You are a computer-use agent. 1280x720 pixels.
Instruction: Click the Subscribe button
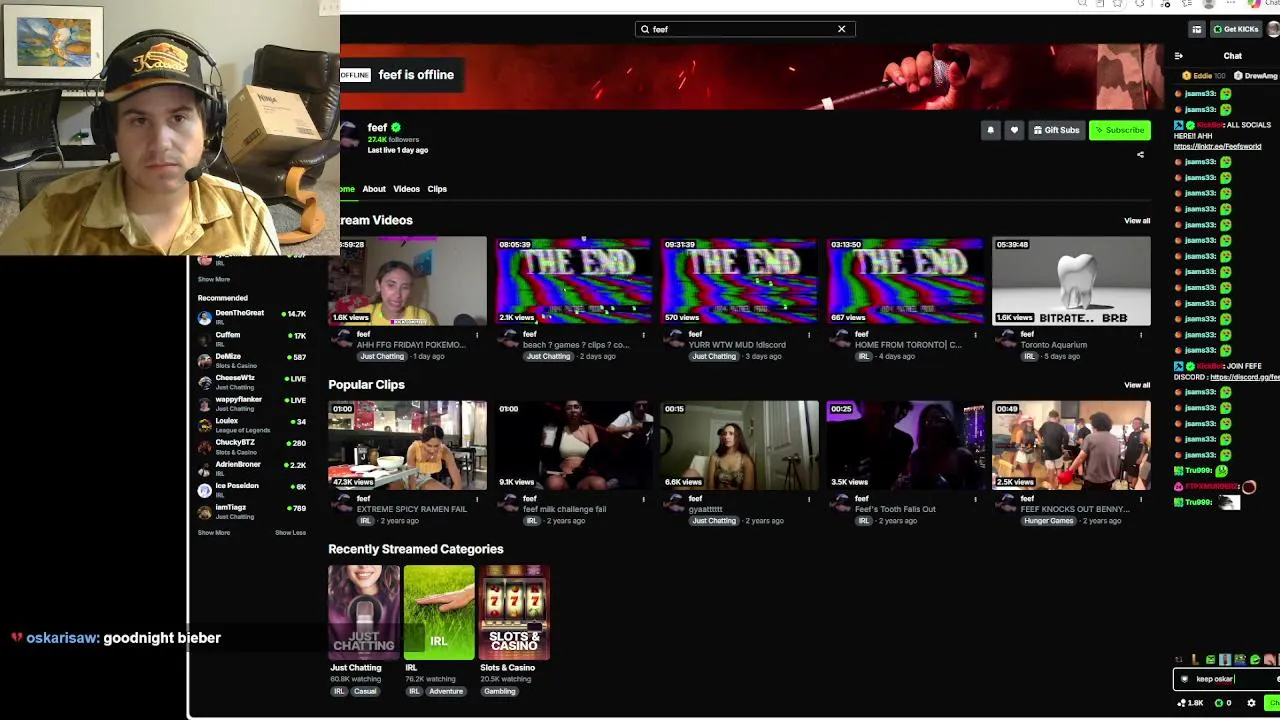[1120, 130]
